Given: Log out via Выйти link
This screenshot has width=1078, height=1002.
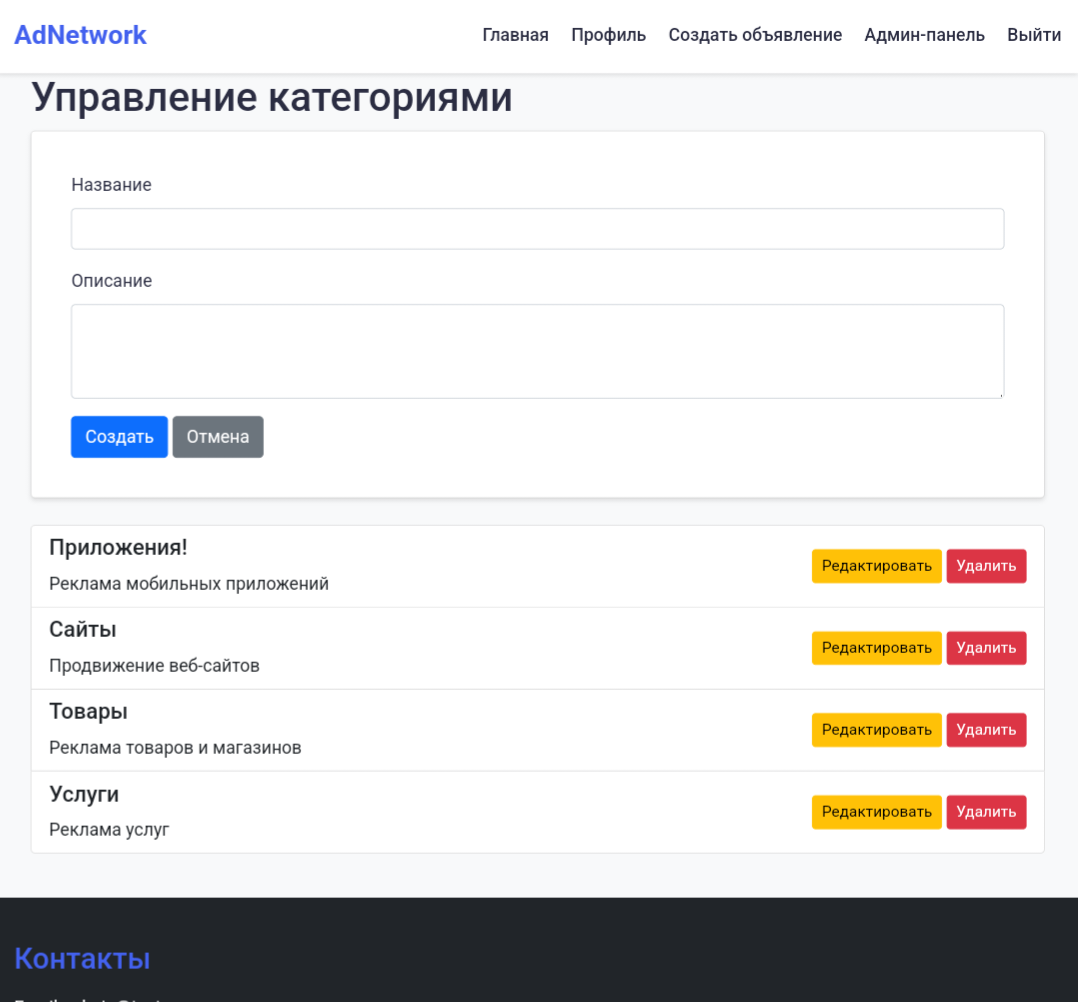Looking at the screenshot, I should coord(1034,35).
